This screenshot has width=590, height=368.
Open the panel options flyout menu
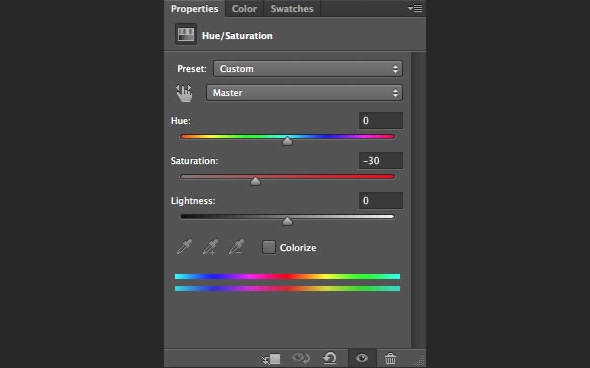(415, 8)
